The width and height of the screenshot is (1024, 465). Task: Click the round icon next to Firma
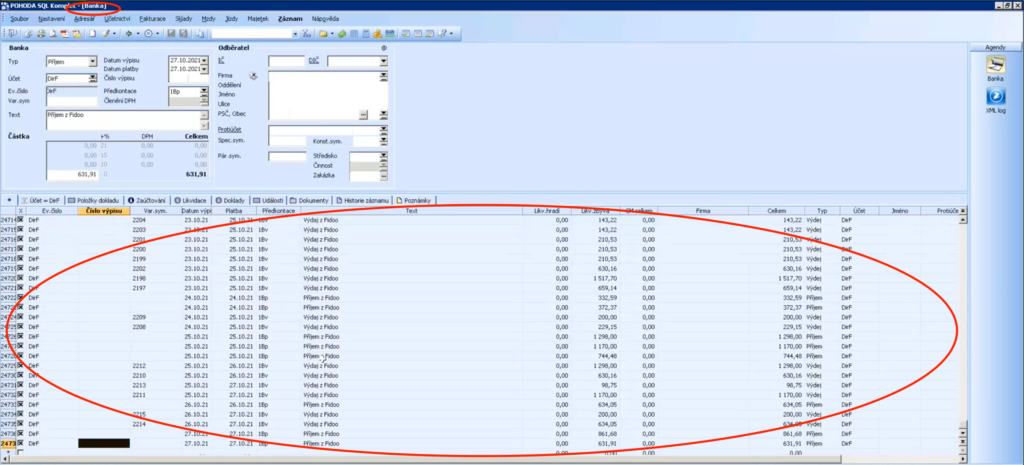(253, 76)
